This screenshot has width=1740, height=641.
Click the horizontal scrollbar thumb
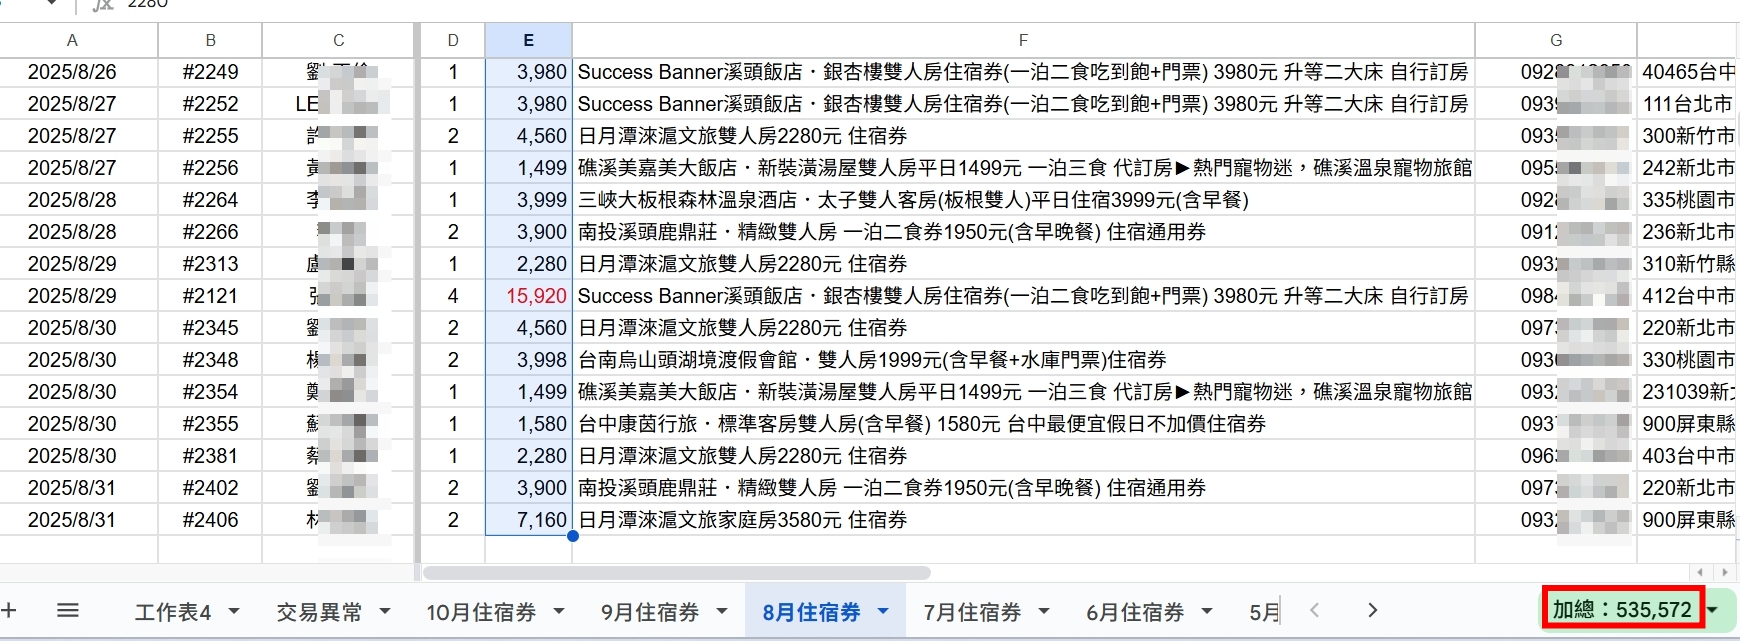click(676, 573)
